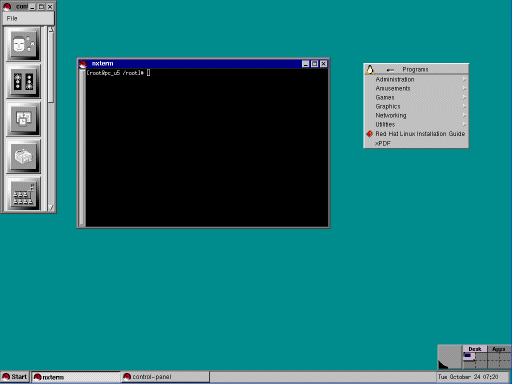
Task: Expand the arrow beside Administration
Action: pyautogui.click(x=464, y=79)
